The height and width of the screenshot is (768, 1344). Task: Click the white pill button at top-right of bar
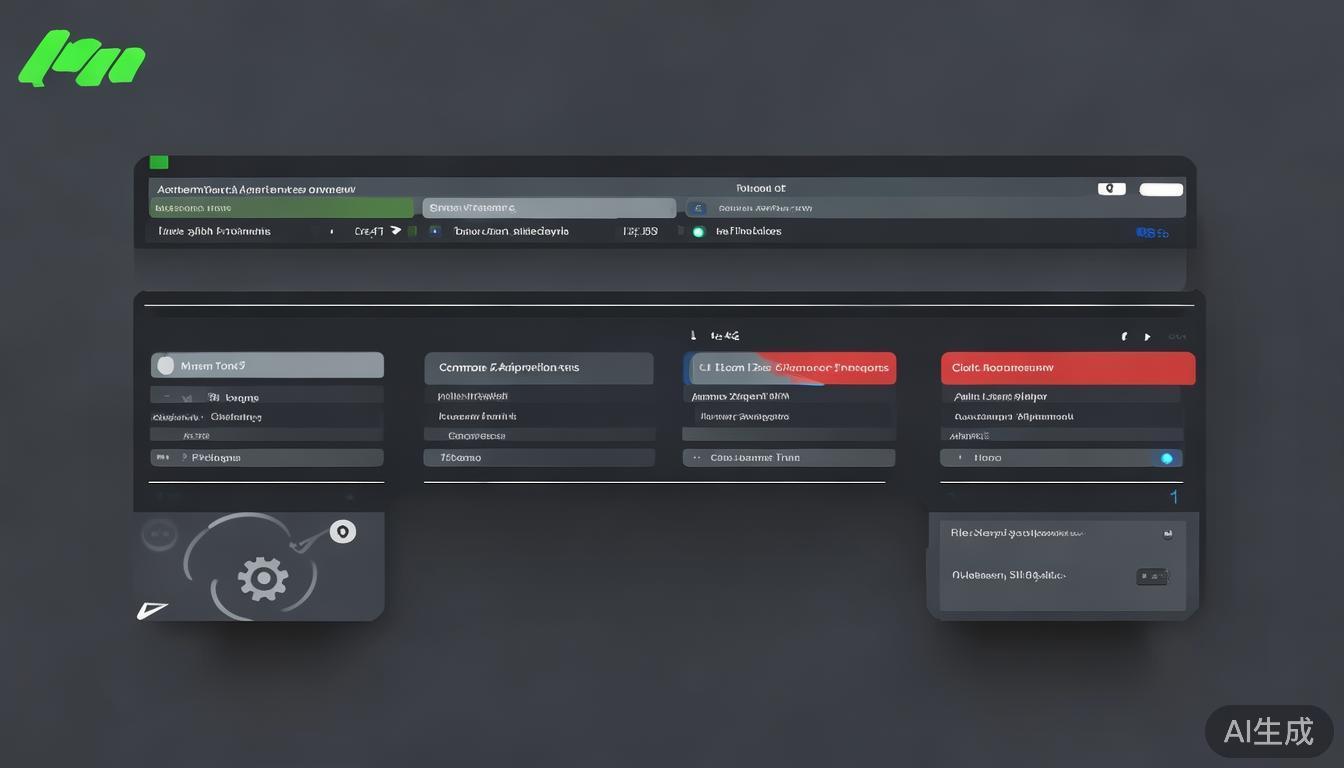point(1161,189)
